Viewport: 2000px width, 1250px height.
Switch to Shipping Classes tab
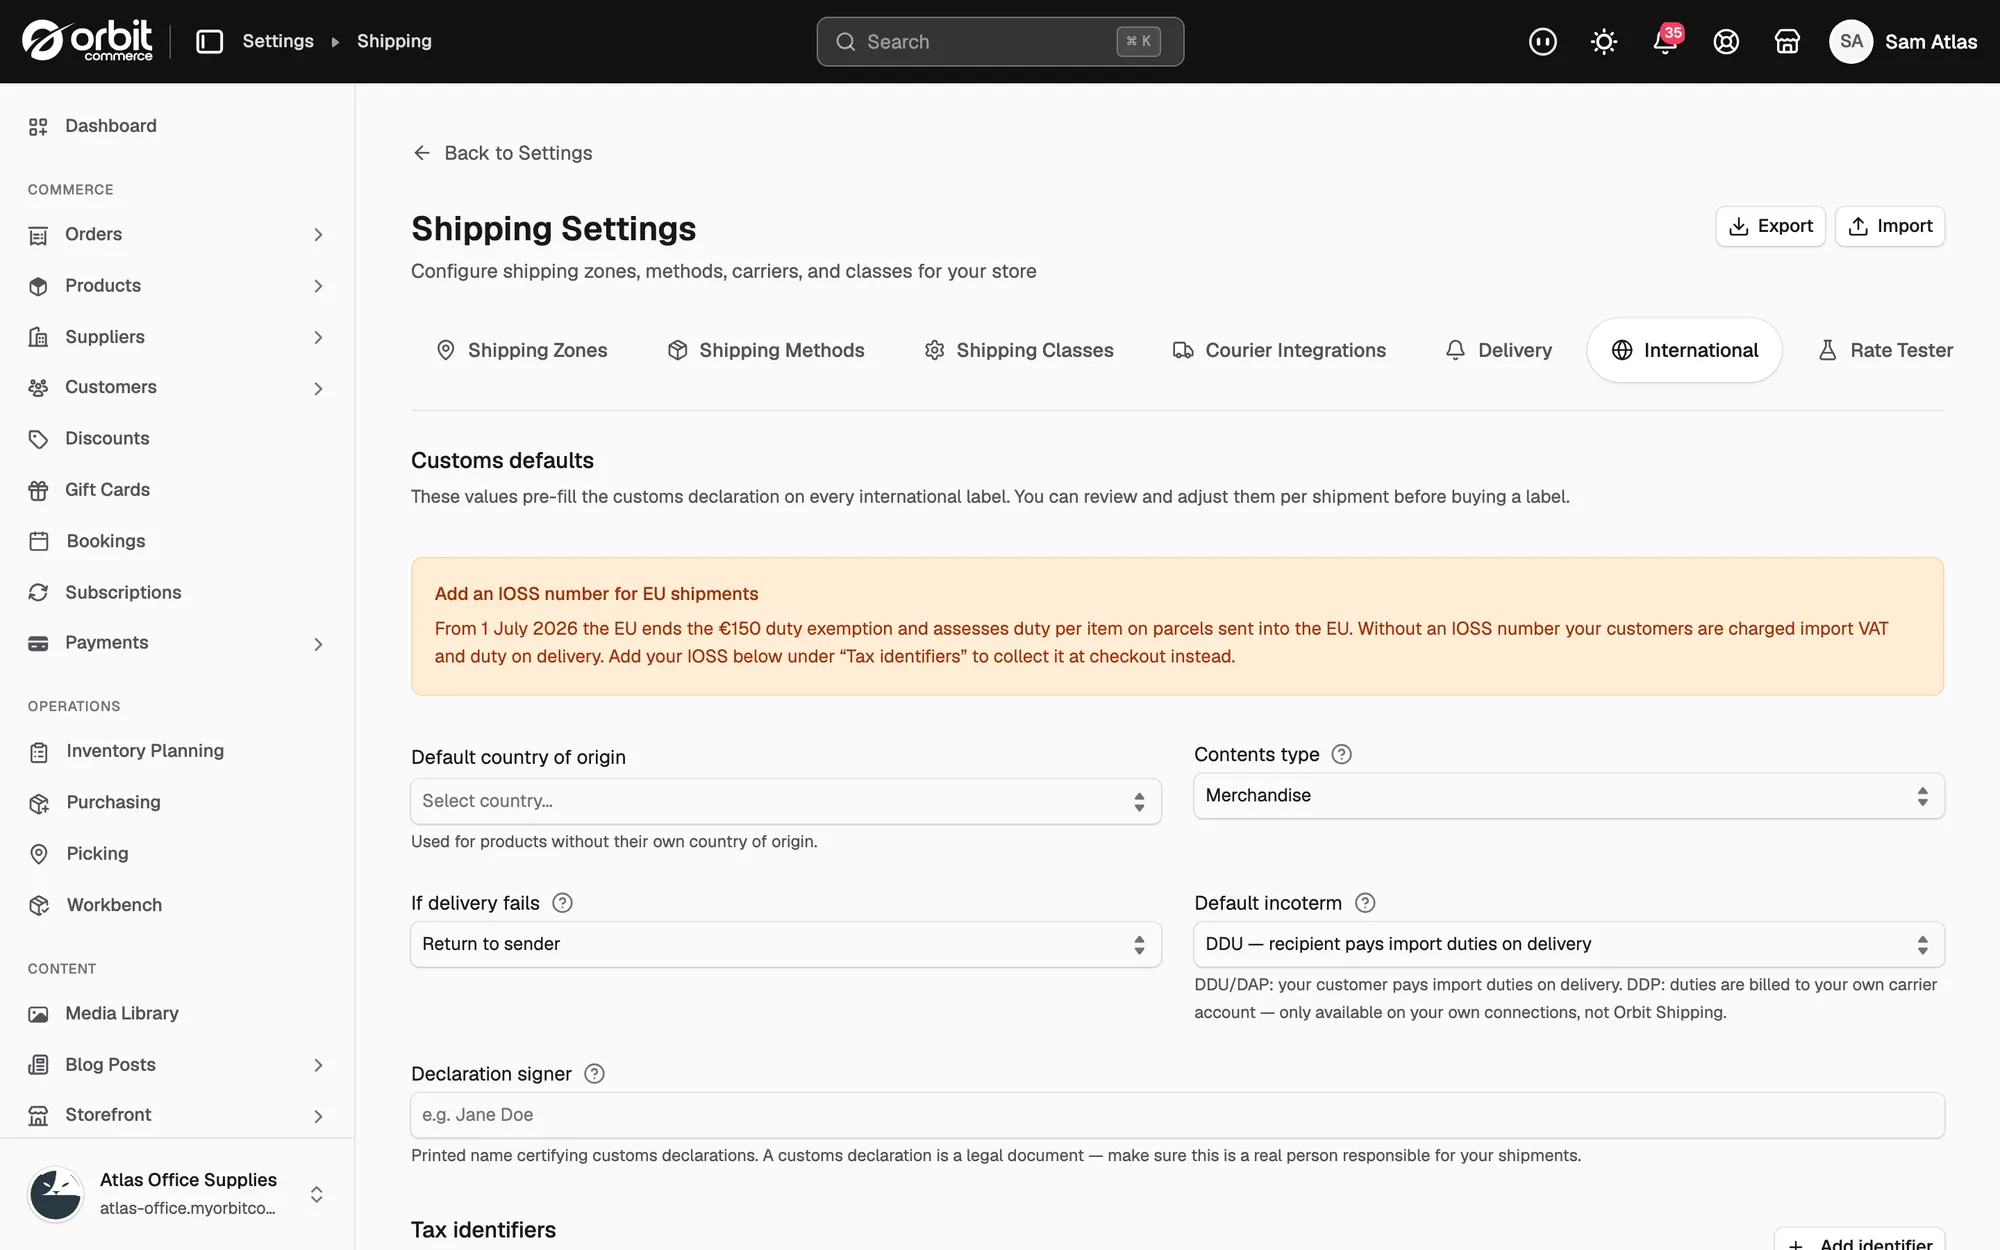1019,350
